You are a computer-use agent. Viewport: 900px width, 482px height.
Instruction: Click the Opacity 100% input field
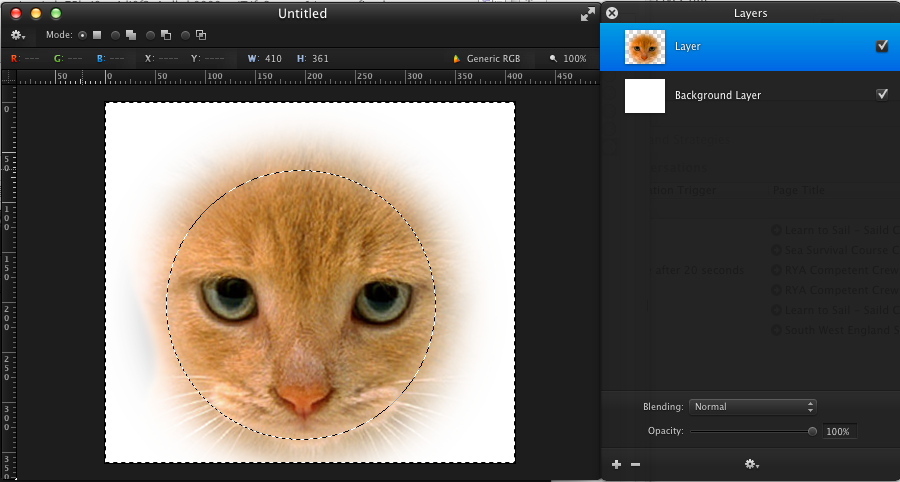click(838, 432)
